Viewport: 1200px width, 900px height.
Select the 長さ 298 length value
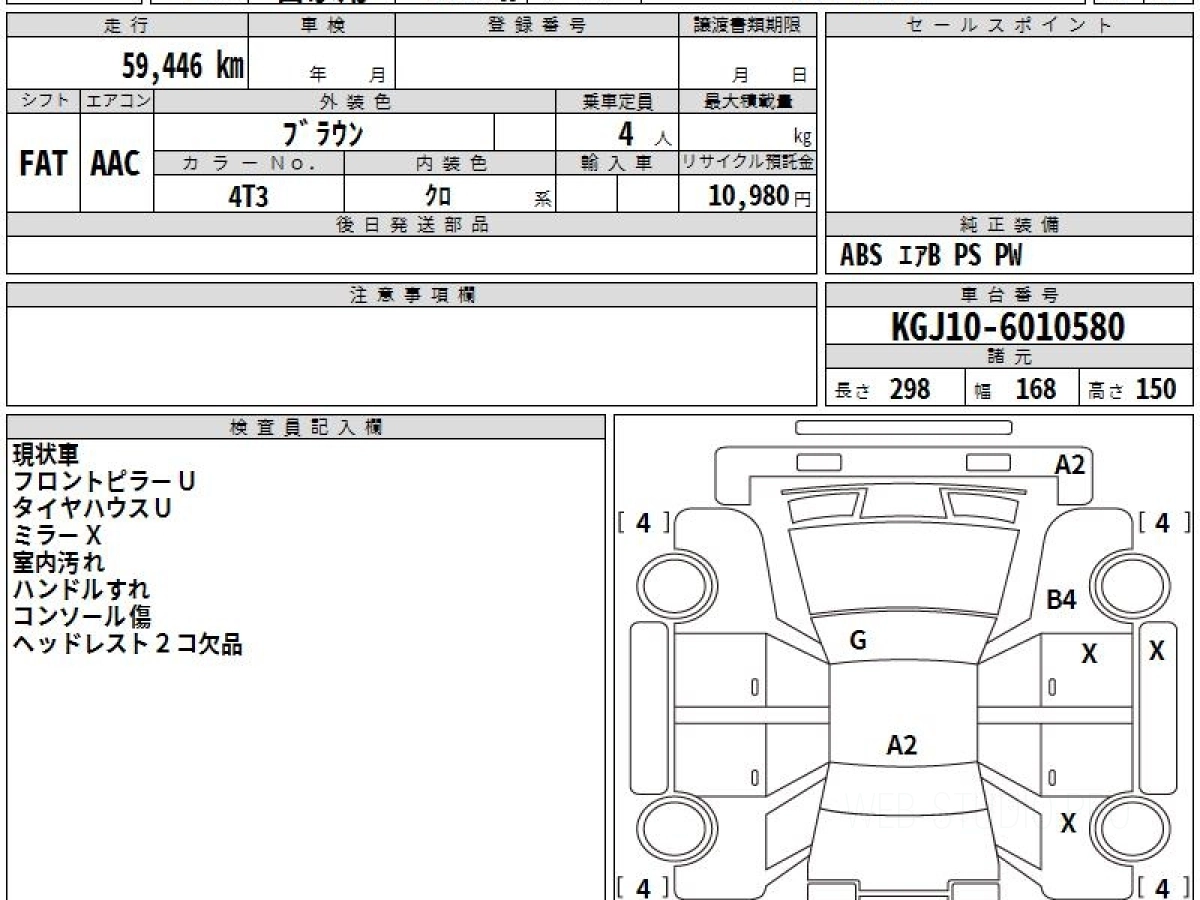pos(882,389)
